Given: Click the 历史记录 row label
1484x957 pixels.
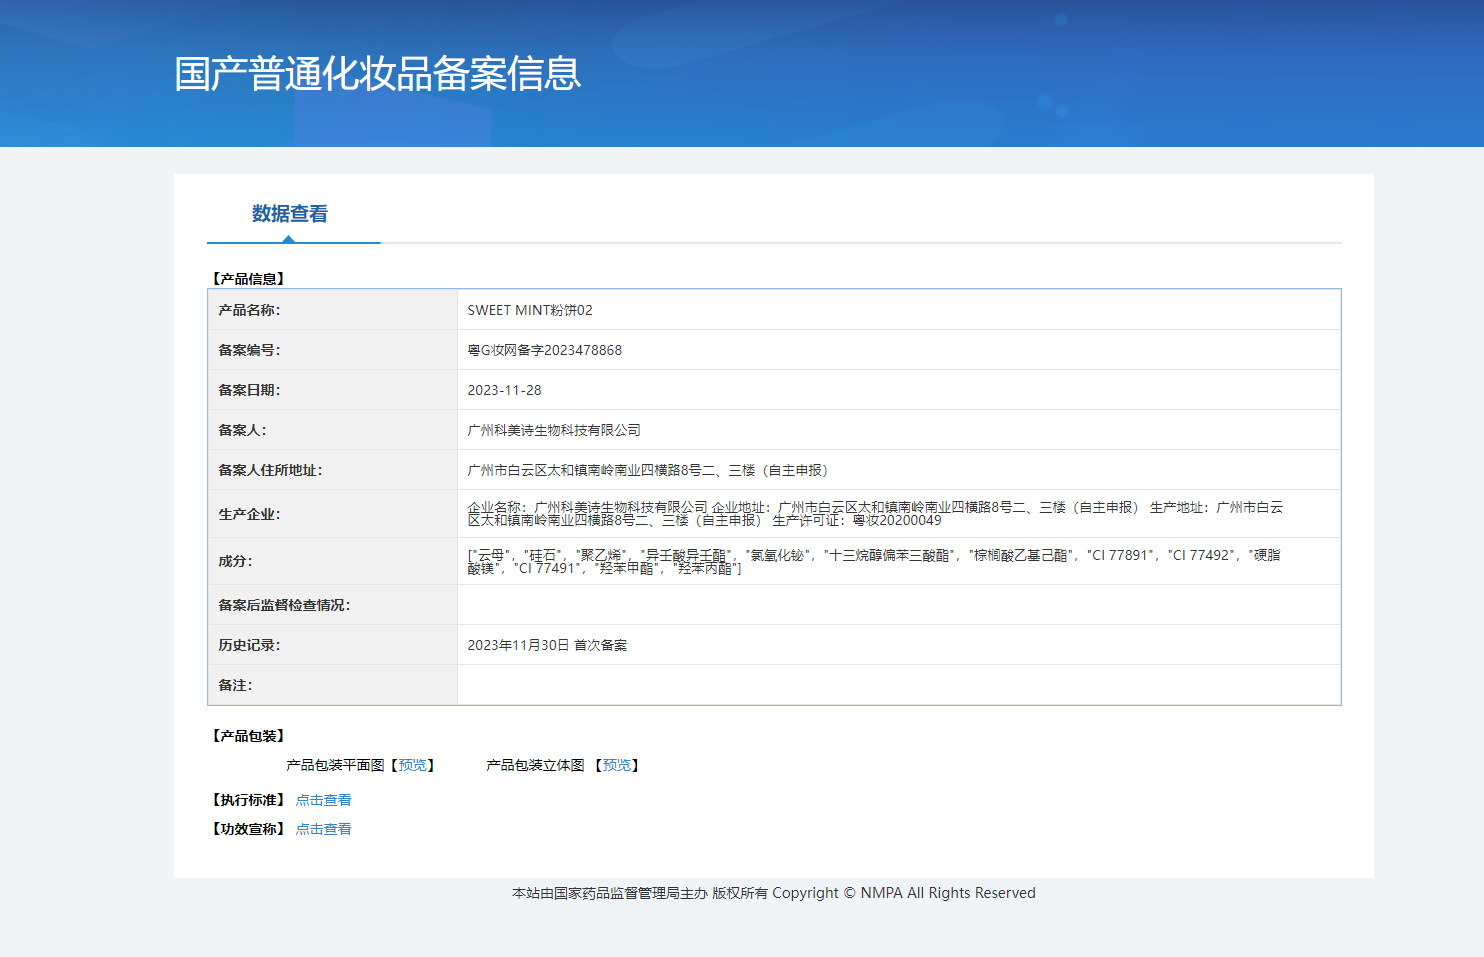Looking at the screenshot, I should (249, 645).
